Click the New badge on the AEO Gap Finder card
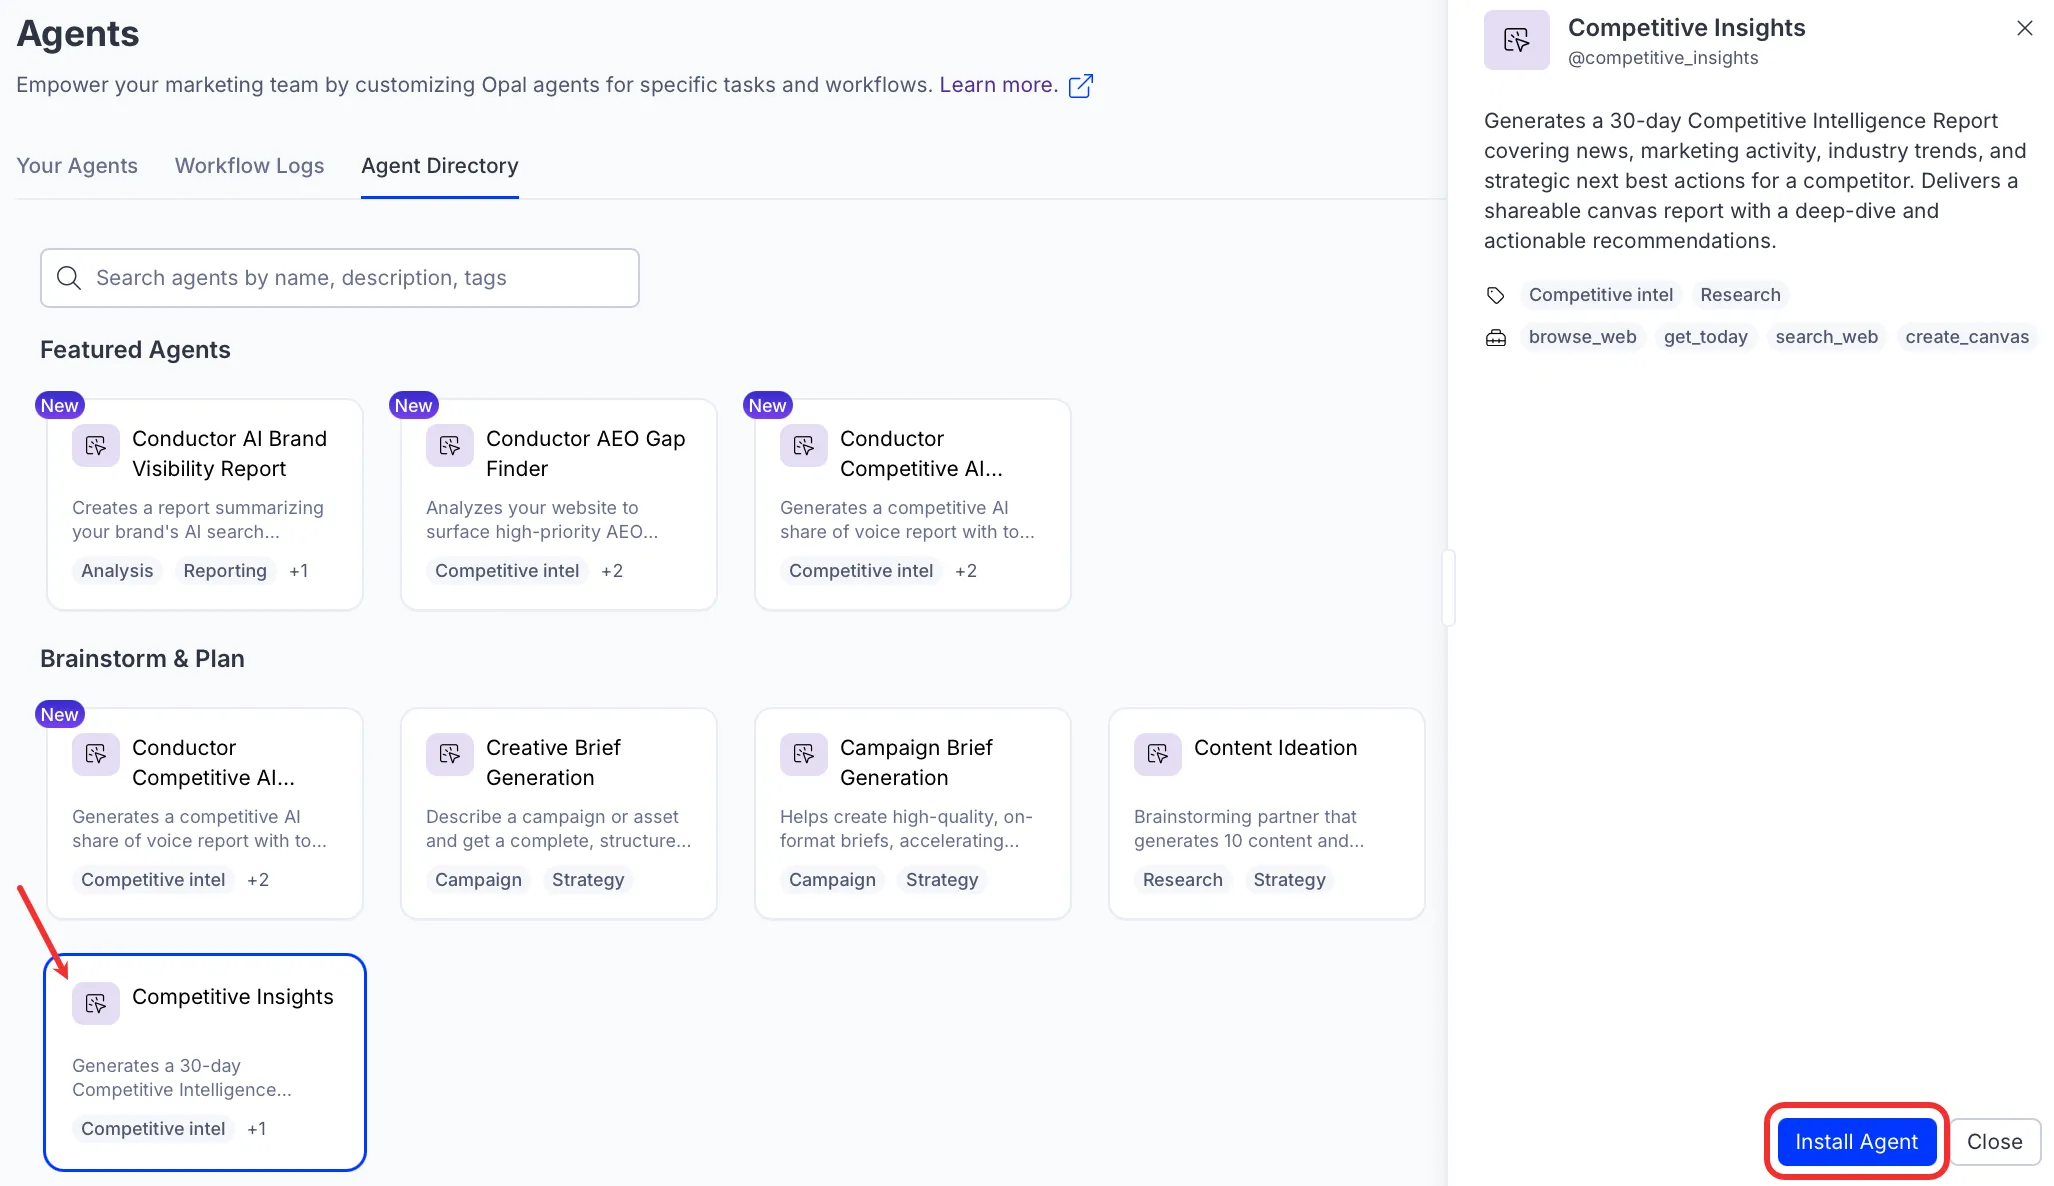 point(413,405)
